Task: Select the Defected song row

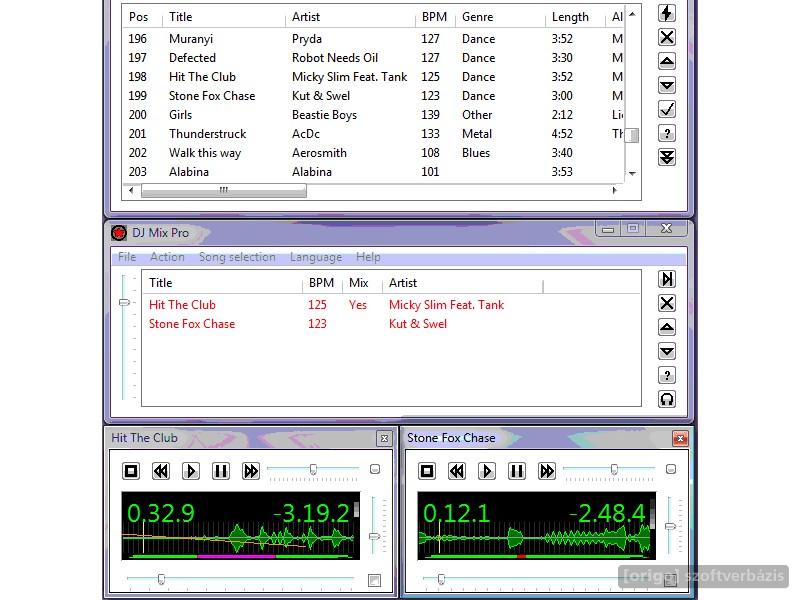Action: 373,58
